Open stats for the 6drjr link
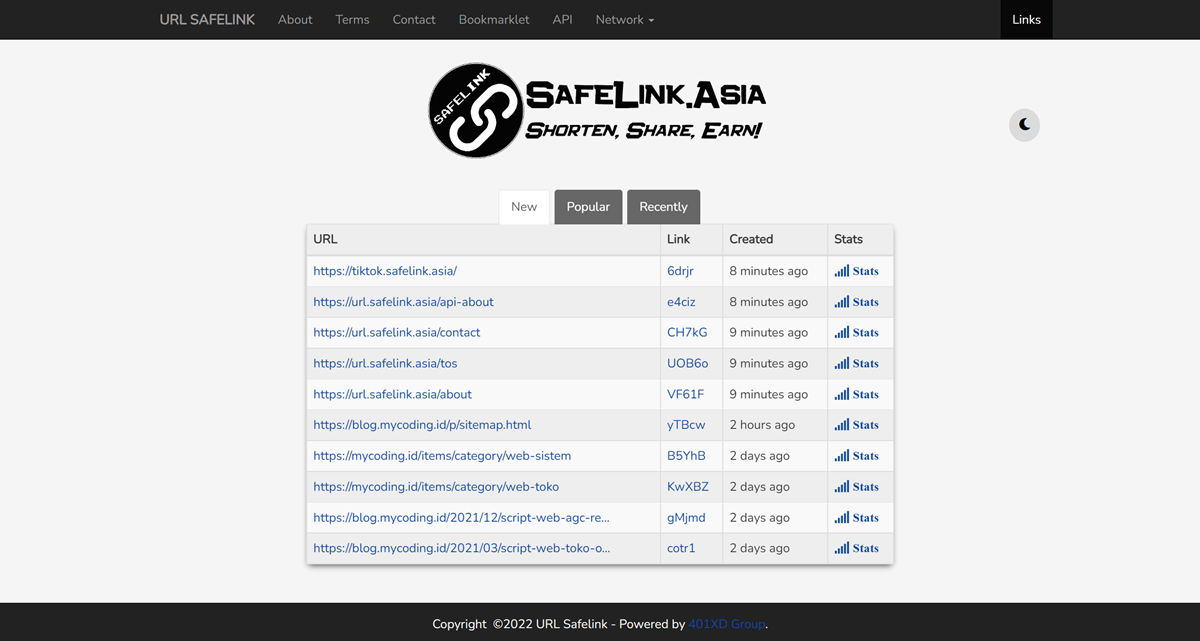The height and width of the screenshot is (641, 1200). 857,270
